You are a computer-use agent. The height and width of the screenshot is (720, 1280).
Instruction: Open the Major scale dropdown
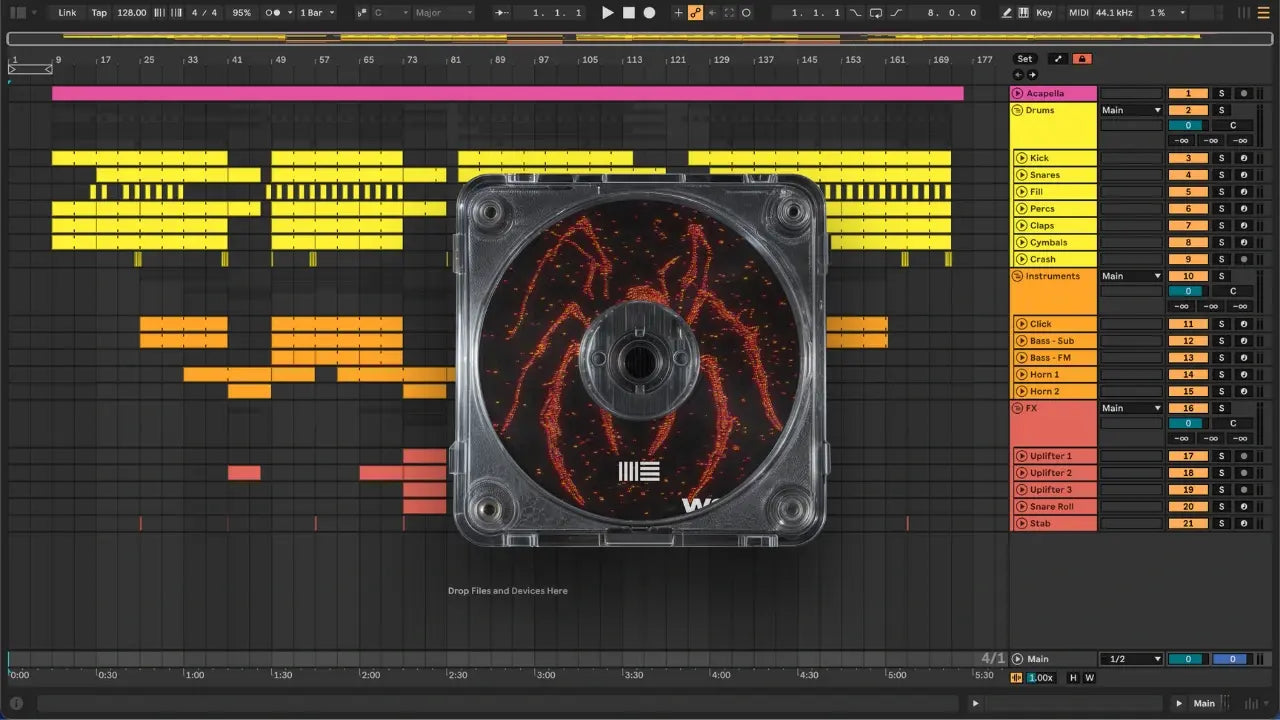pyautogui.click(x=443, y=13)
